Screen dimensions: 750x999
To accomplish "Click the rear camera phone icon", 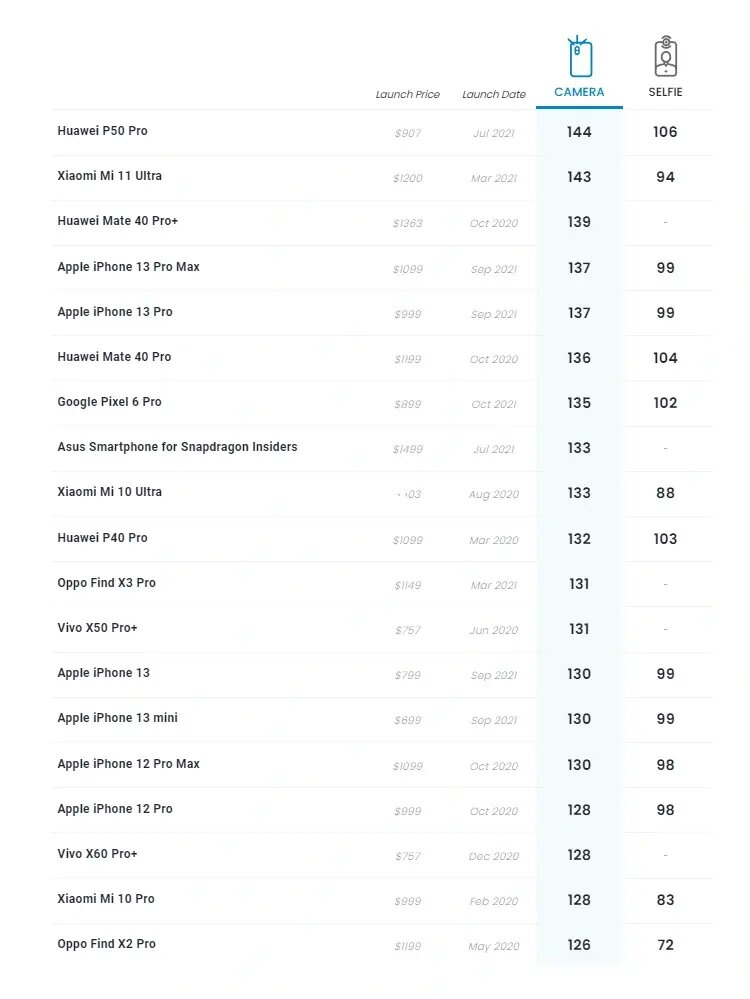I will 579,57.
